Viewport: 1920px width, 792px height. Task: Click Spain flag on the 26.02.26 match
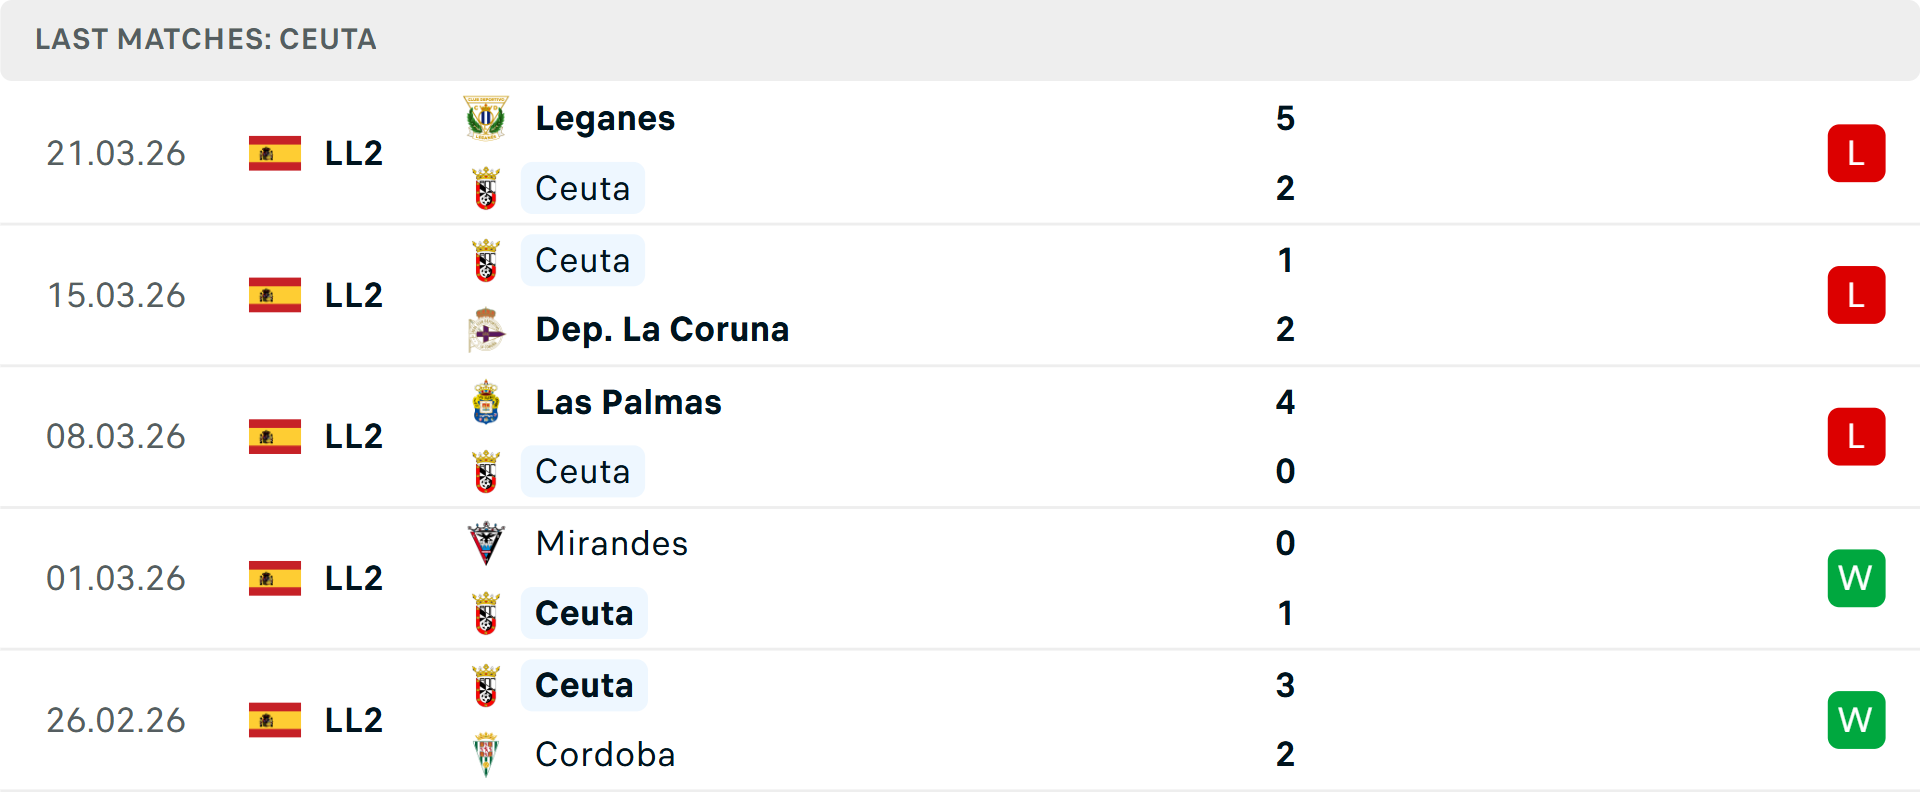(275, 720)
